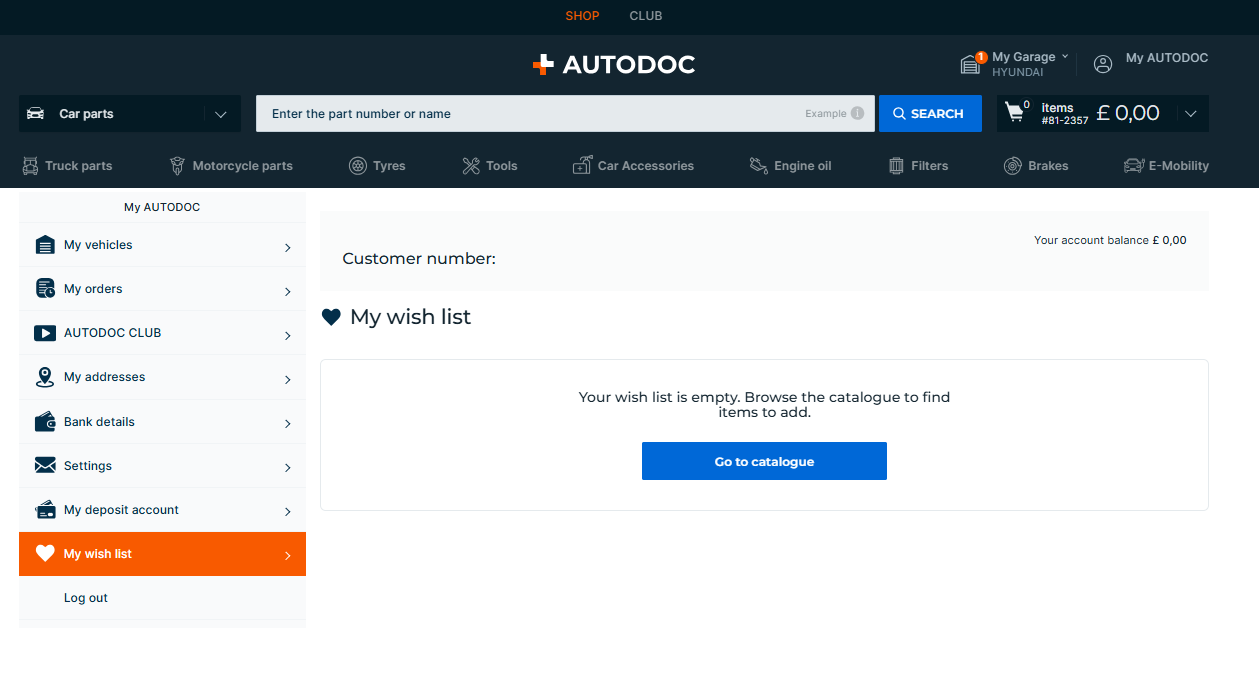The image size is (1259, 678).
Task: Select the Brakes disc icon
Action: tap(1012, 166)
